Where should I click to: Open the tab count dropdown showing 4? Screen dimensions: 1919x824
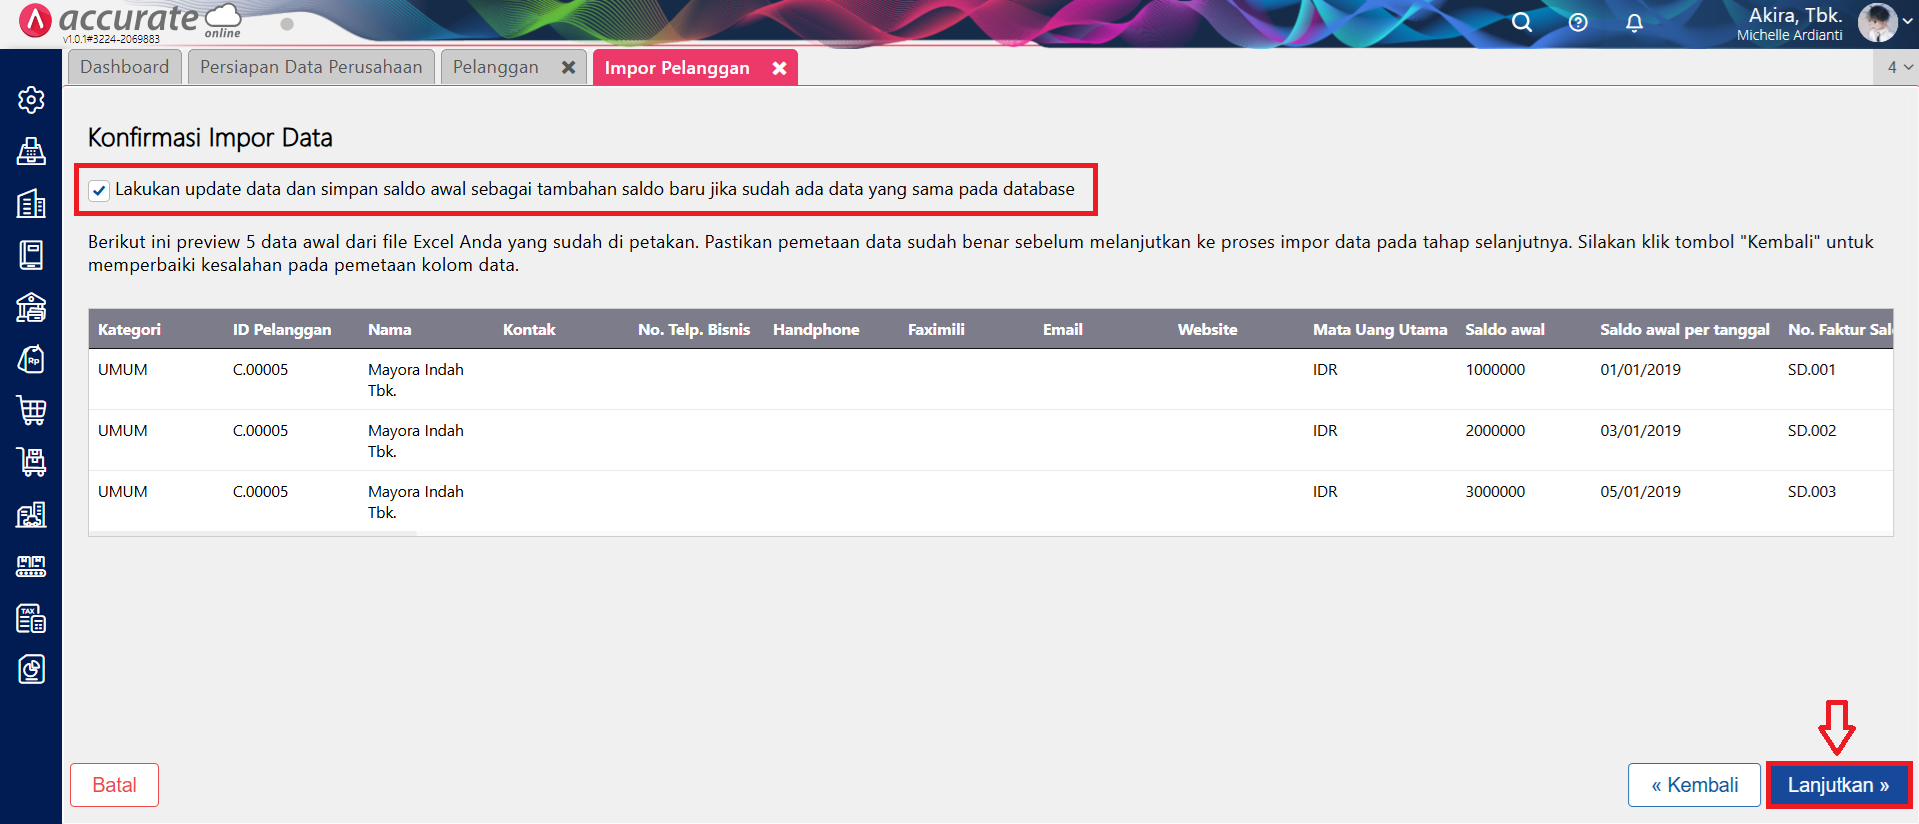(1899, 67)
